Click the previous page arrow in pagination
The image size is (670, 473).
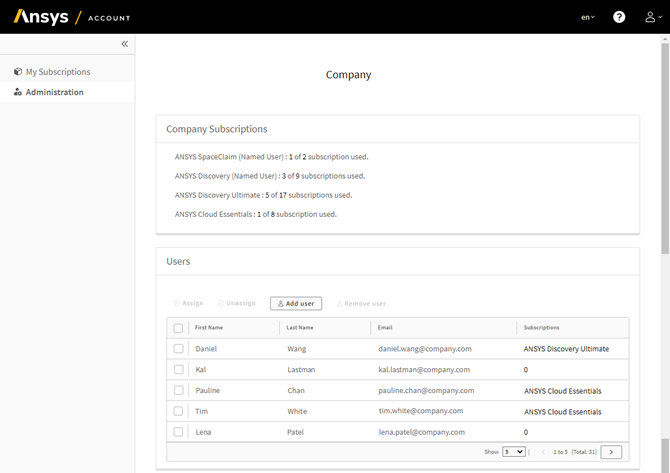coord(543,452)
